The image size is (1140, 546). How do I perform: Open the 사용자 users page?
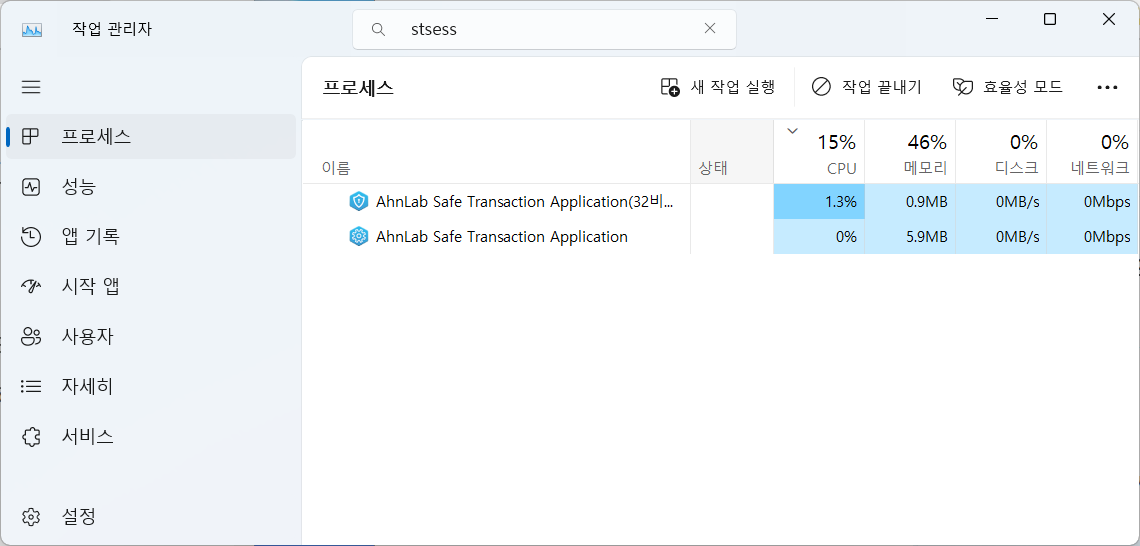151,337
